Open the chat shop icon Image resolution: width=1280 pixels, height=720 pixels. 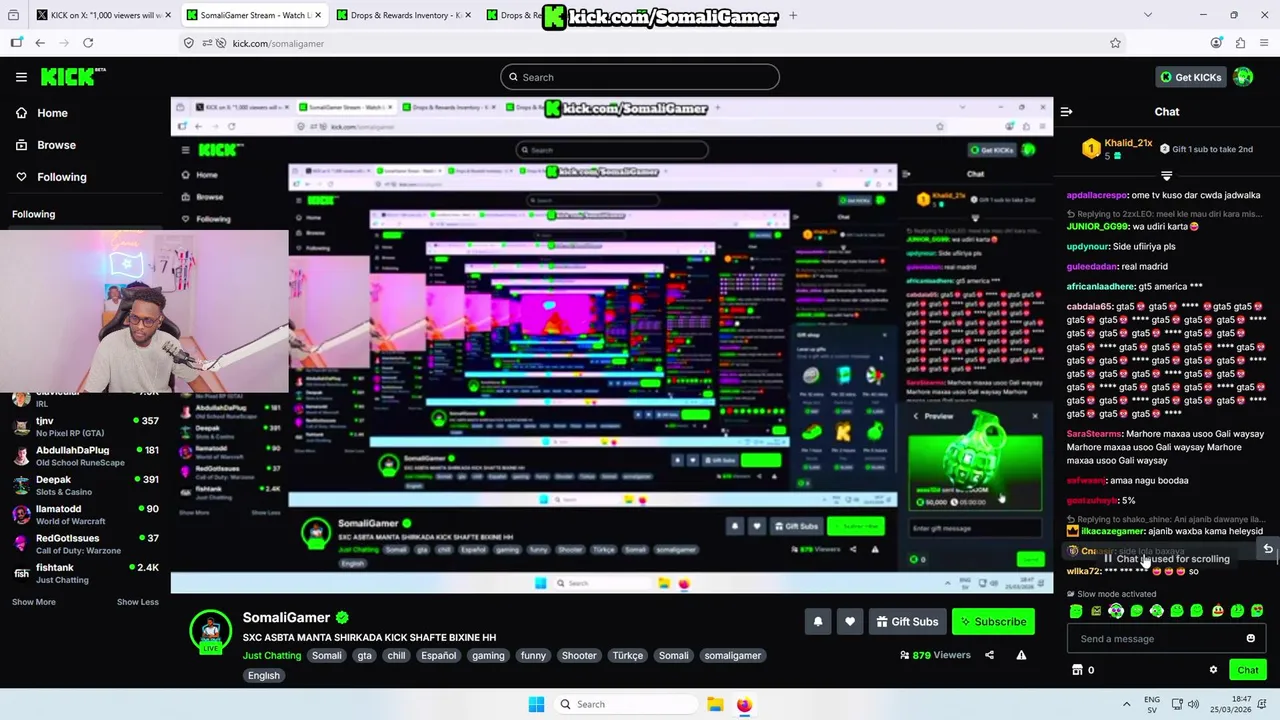point(1077,670)
